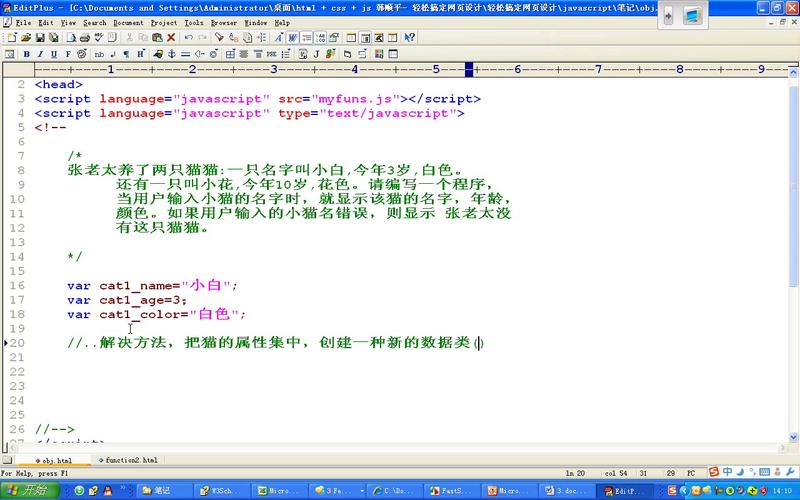Viewport: 800px width, 500px height.
Task: Click the F font tag icon
Action: point(67,54)
